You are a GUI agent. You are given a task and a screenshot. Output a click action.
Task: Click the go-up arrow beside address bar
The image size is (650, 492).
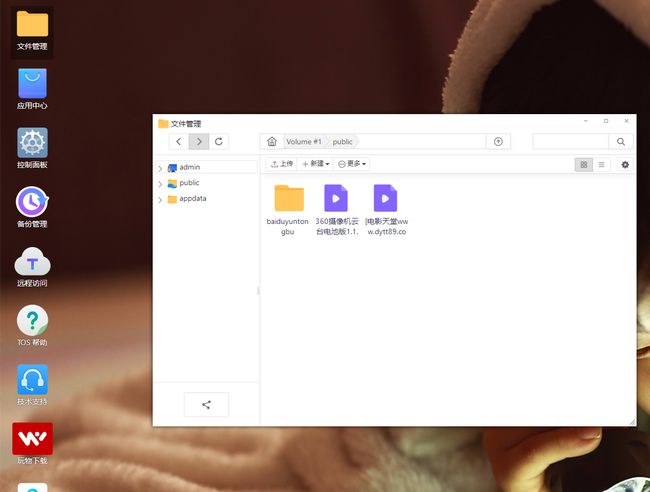[498, 142]
